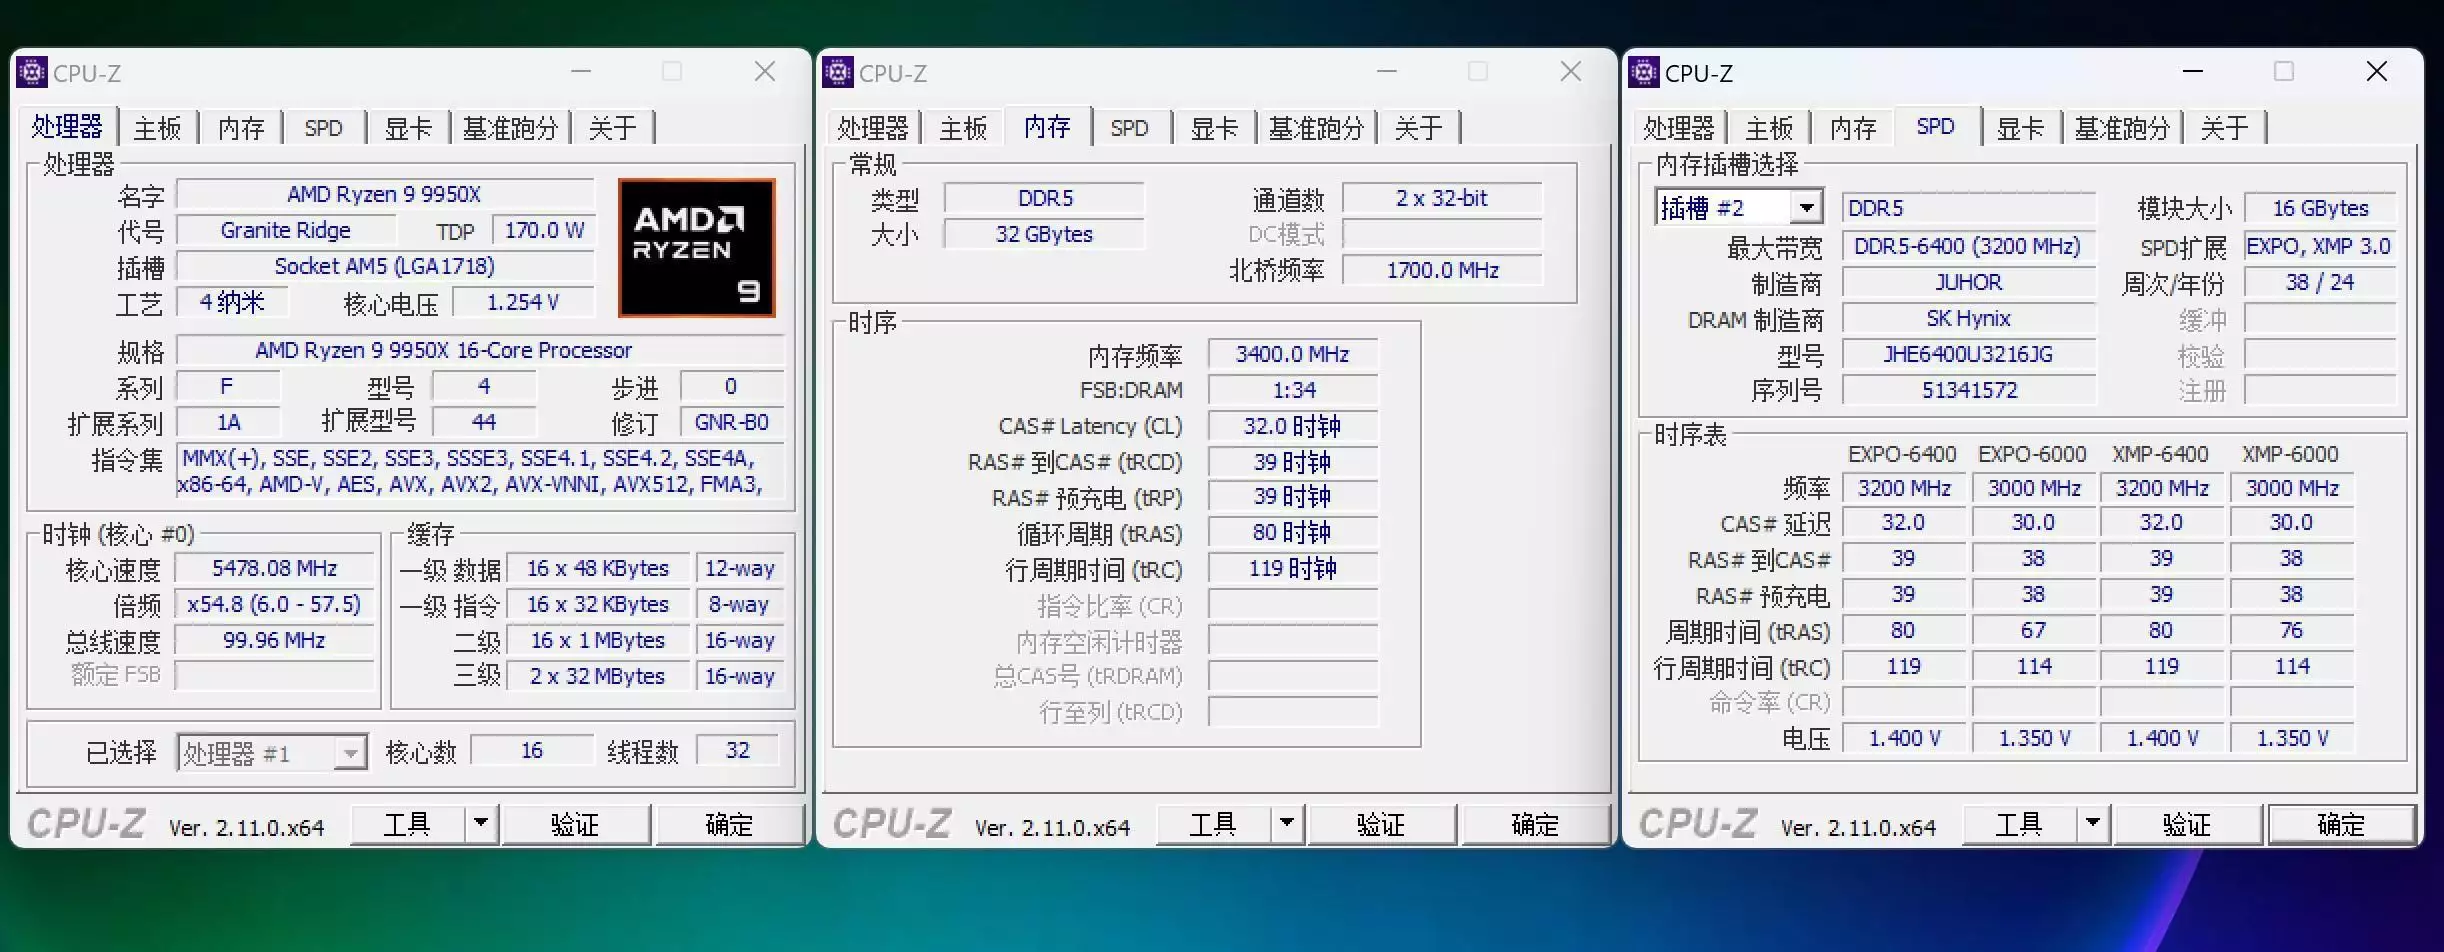Open 主板 tab in middle CPU-Z window
Image resolution: width=2444 pixels, height=952 pixels.
pyautogui.click(x=963, y=128)
